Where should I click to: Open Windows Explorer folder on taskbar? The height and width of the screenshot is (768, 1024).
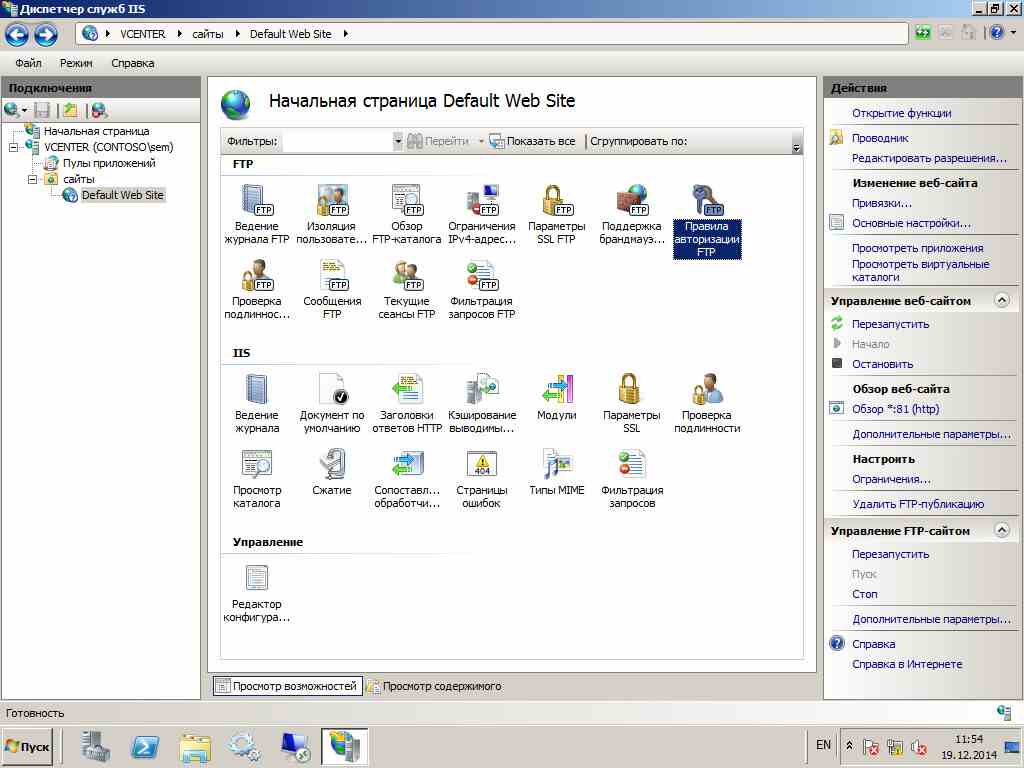195,746
